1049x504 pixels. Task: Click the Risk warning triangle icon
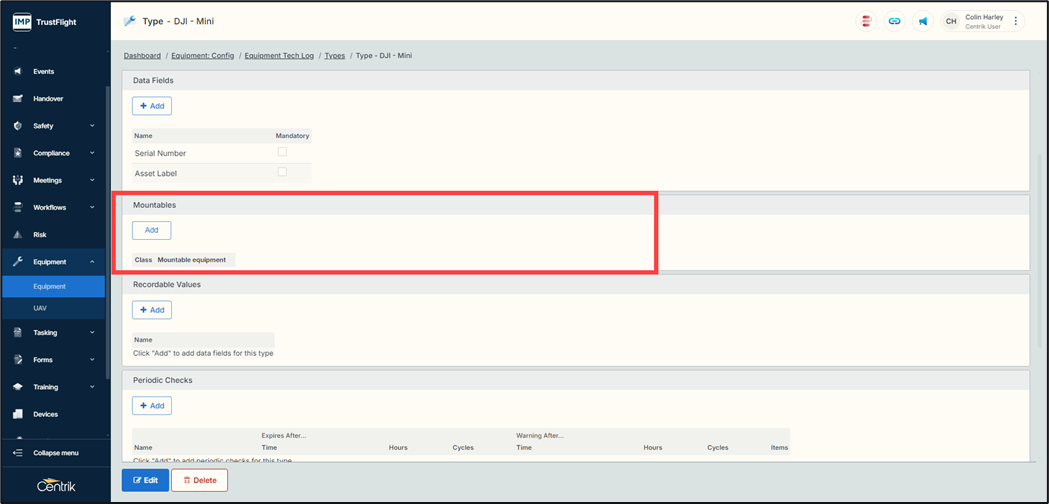tap(18, 235)
